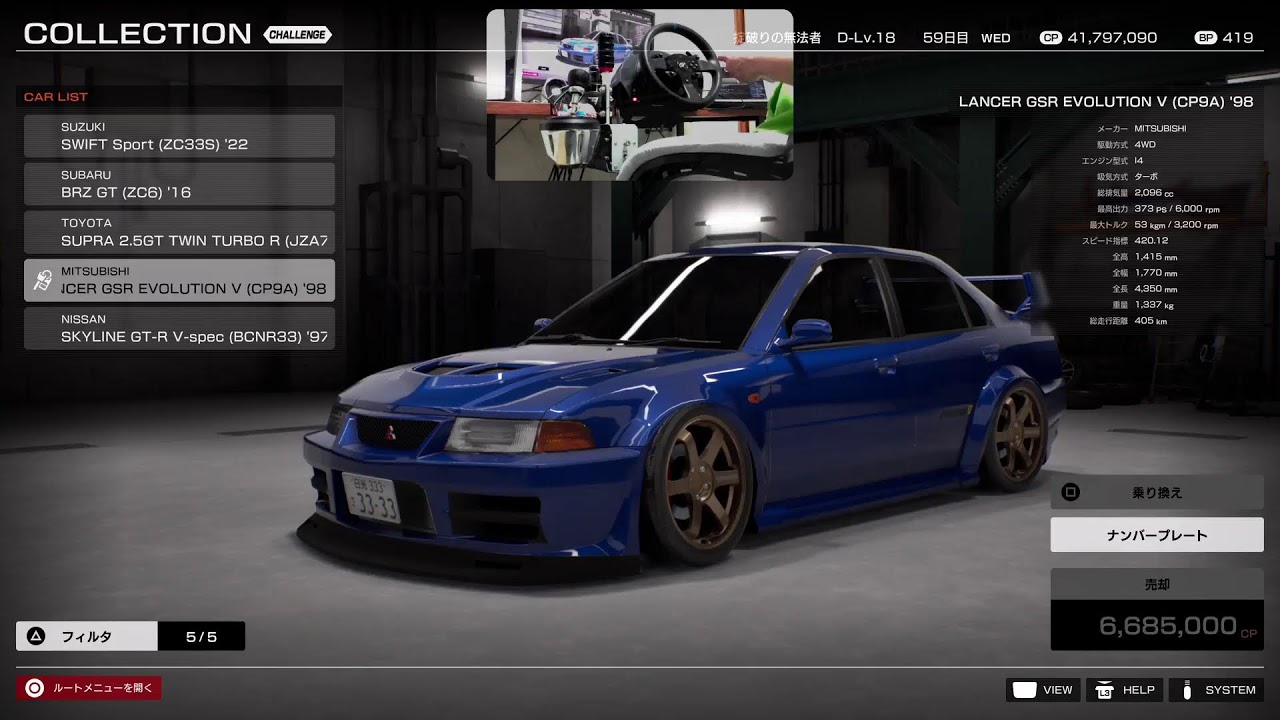
Task: Click the 2,096 cc displacement value
Action: (1154, 193)
